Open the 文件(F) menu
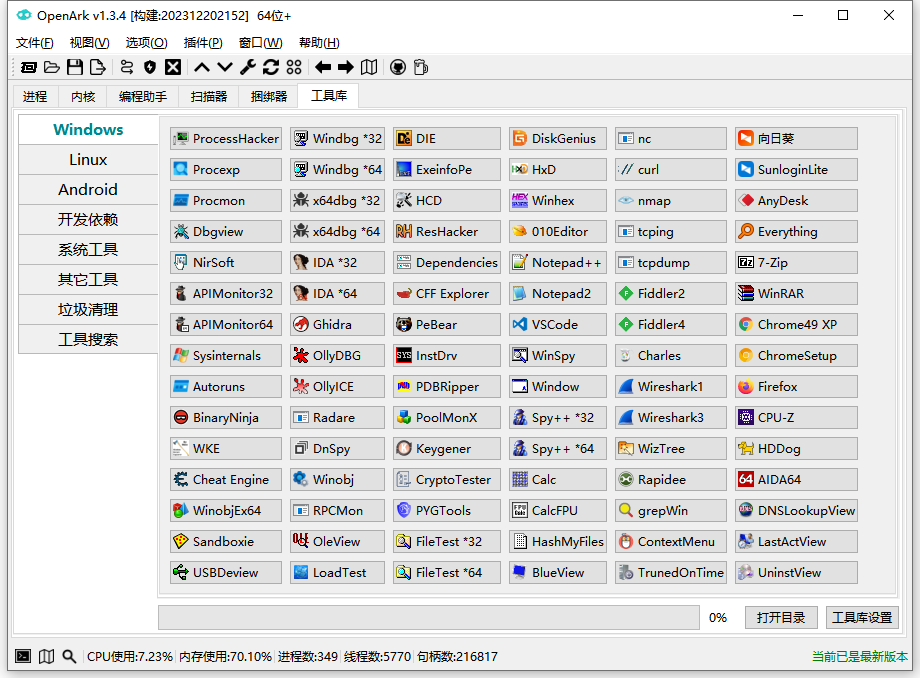This screenshot has height=678, width=920. [35, 43]
